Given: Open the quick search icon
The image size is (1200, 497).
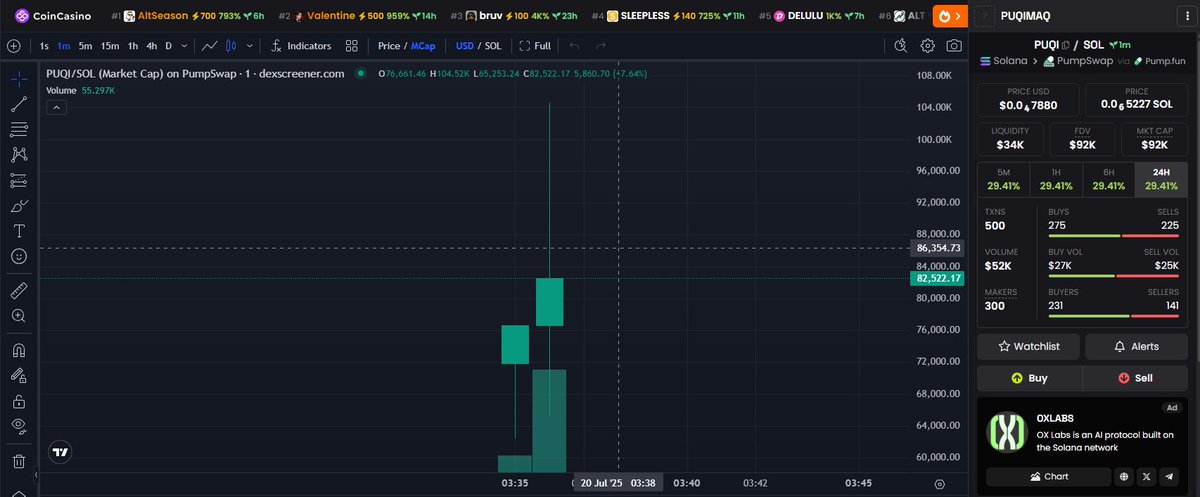Looking at the screenshot, I should (901, 46).
